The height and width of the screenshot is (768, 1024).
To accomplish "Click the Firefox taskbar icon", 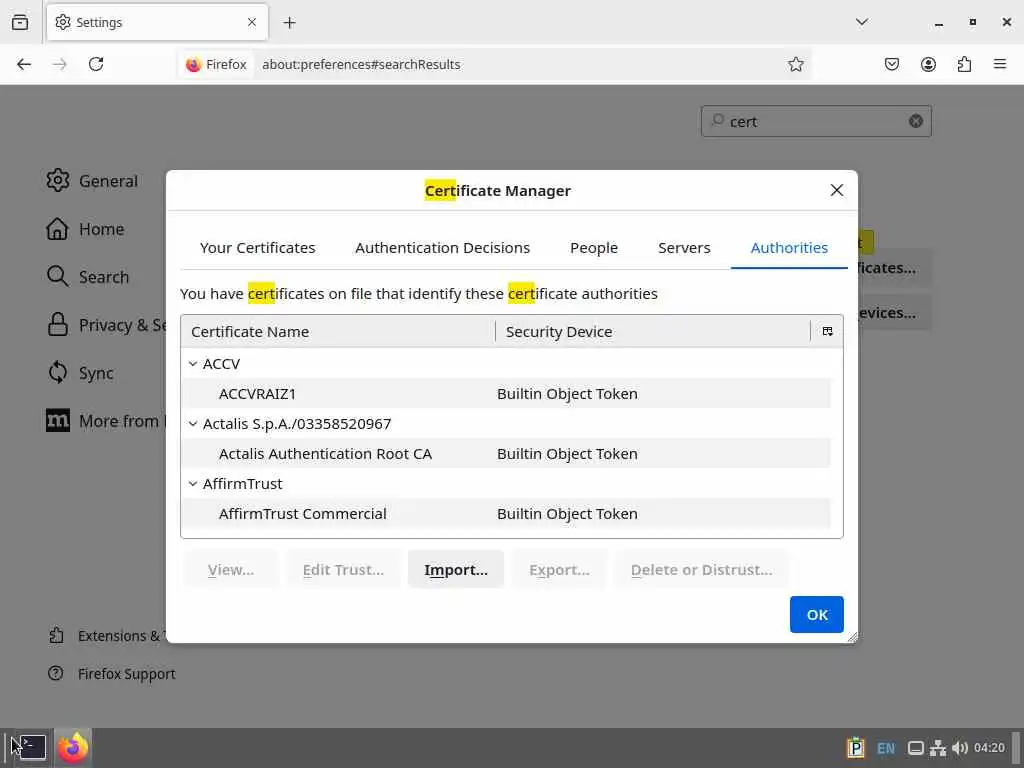I will point(72,748).
